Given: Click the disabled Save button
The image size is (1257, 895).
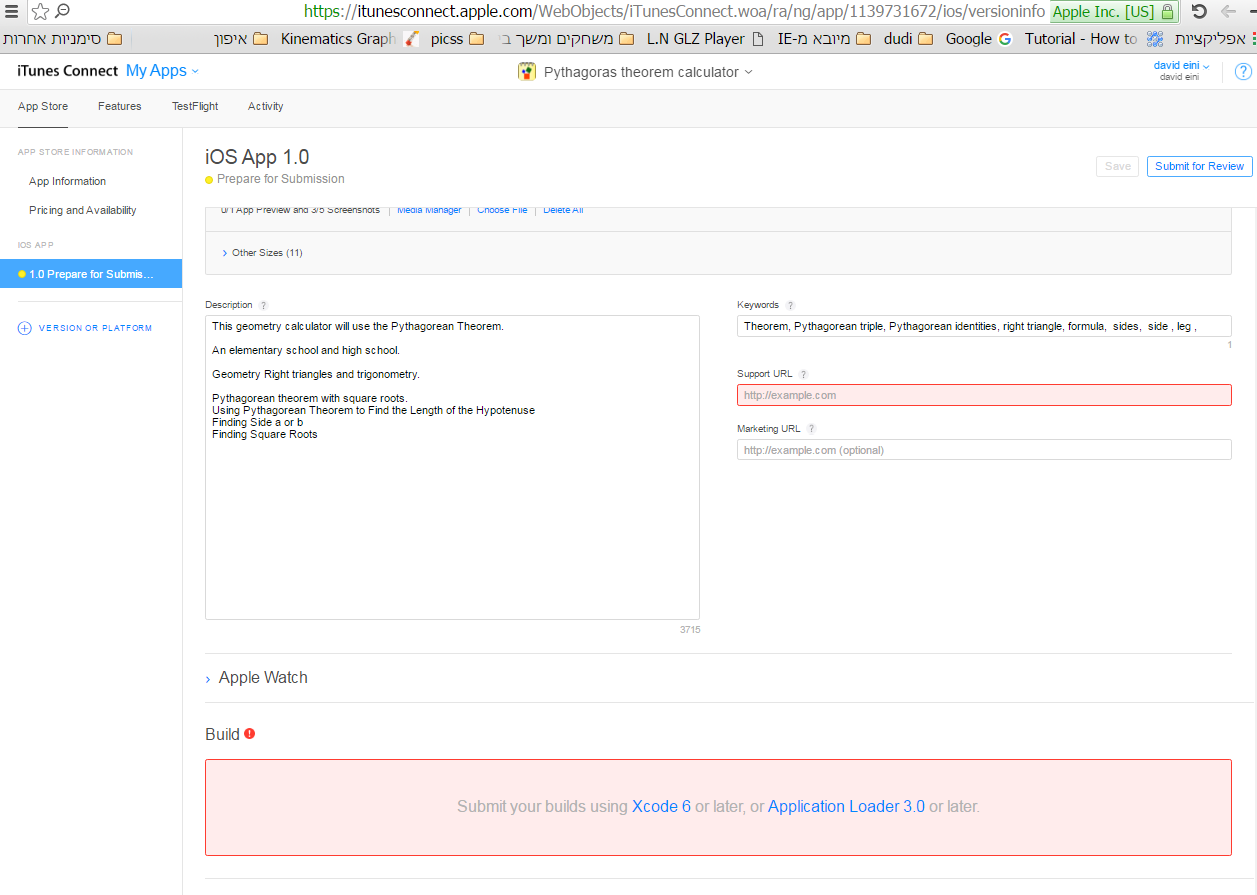Looking at the screenshot, I should click(x=1117, y=166).
